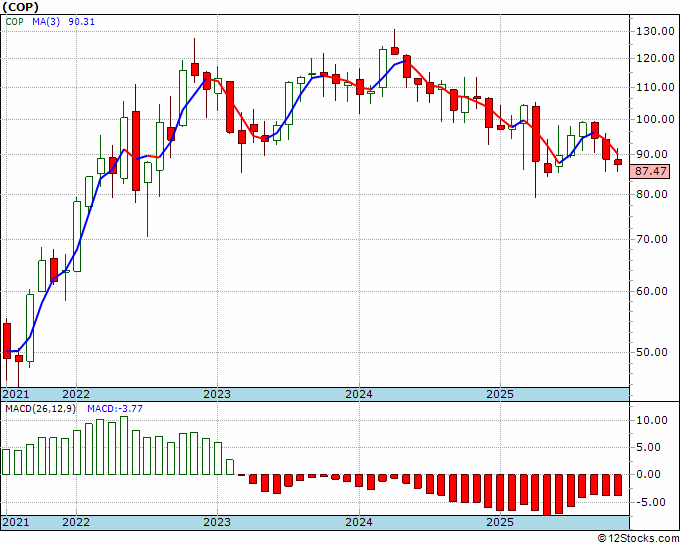Open the 12Stocks.com link
This screenshot has width=680, height=546.
[638, 539]
